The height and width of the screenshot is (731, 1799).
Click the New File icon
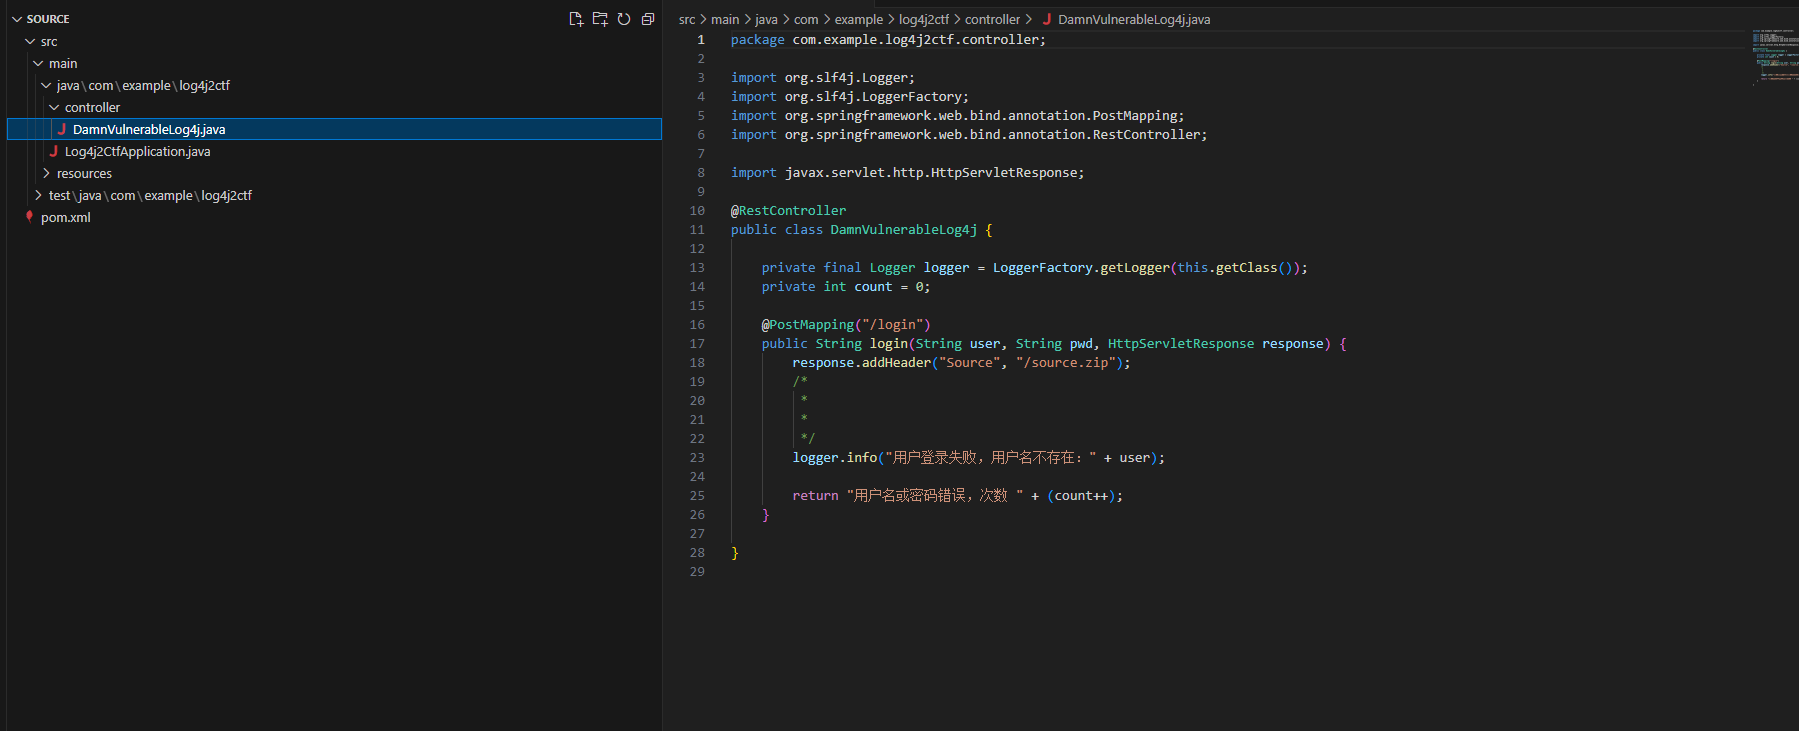(x=576, y=19)
